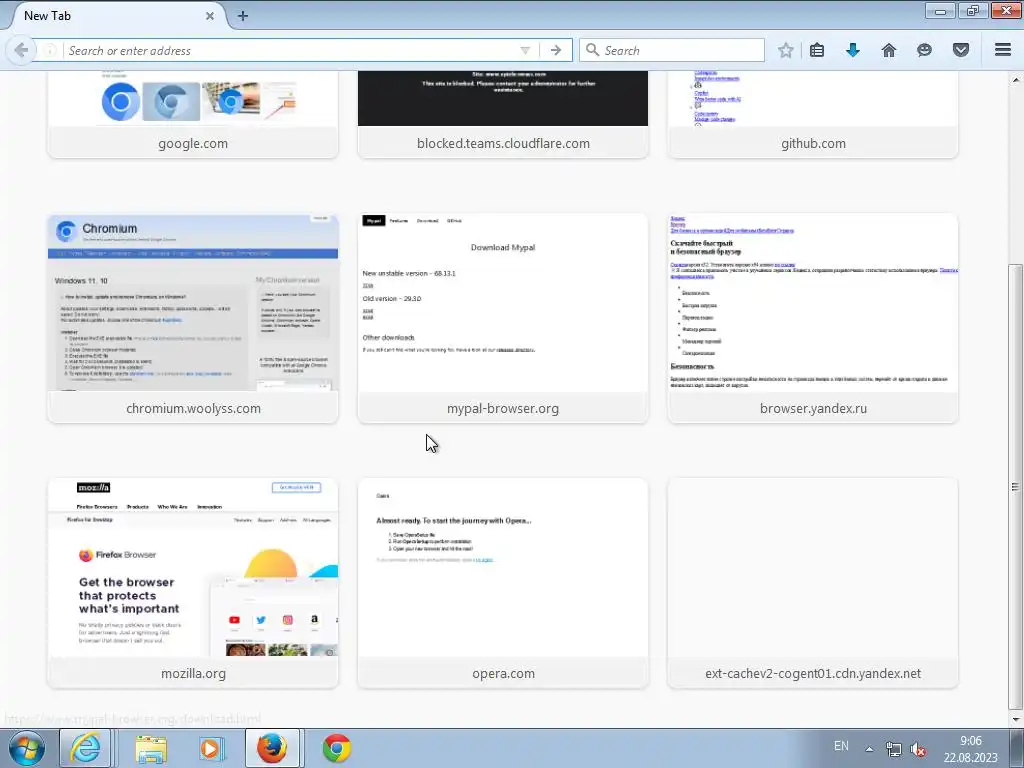Viewport: 1024px width, 768px height.
Task: Open the chromium.woolyss.com thumbnail
Action: click(x=193, y=303)
